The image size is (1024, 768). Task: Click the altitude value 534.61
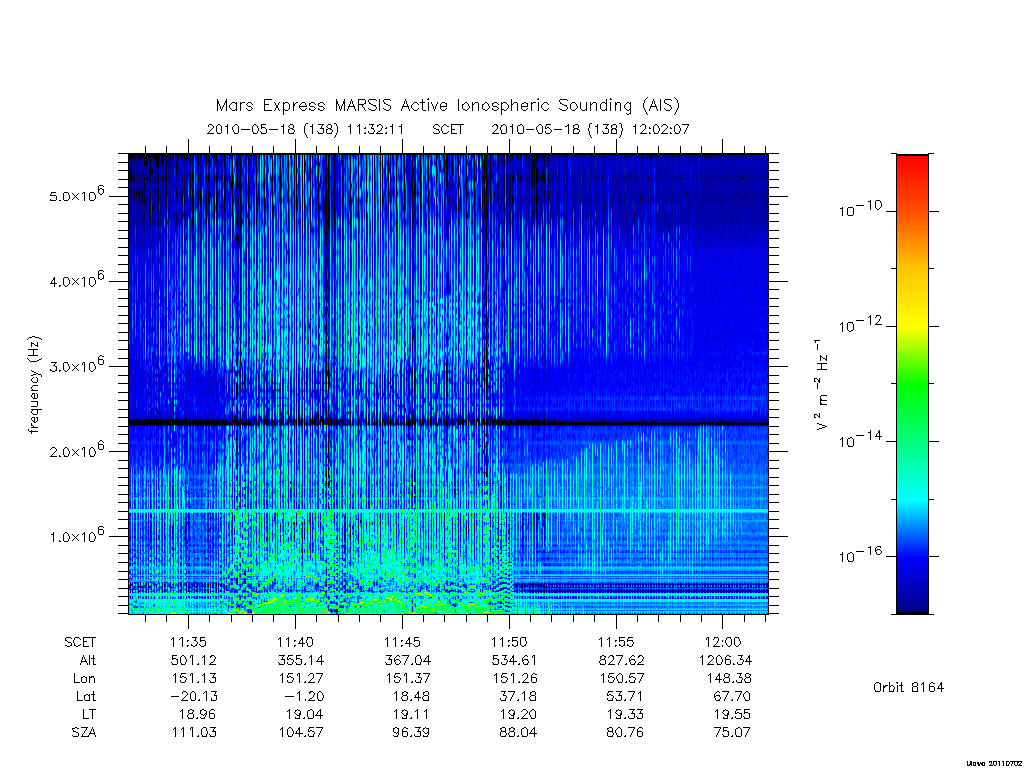[514, 660]
